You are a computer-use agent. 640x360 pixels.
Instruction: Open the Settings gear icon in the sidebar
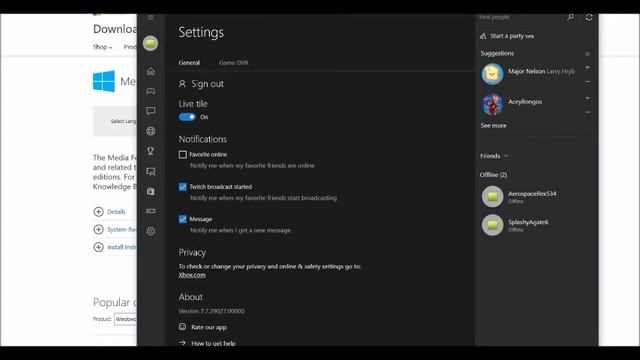pos(151,231)
